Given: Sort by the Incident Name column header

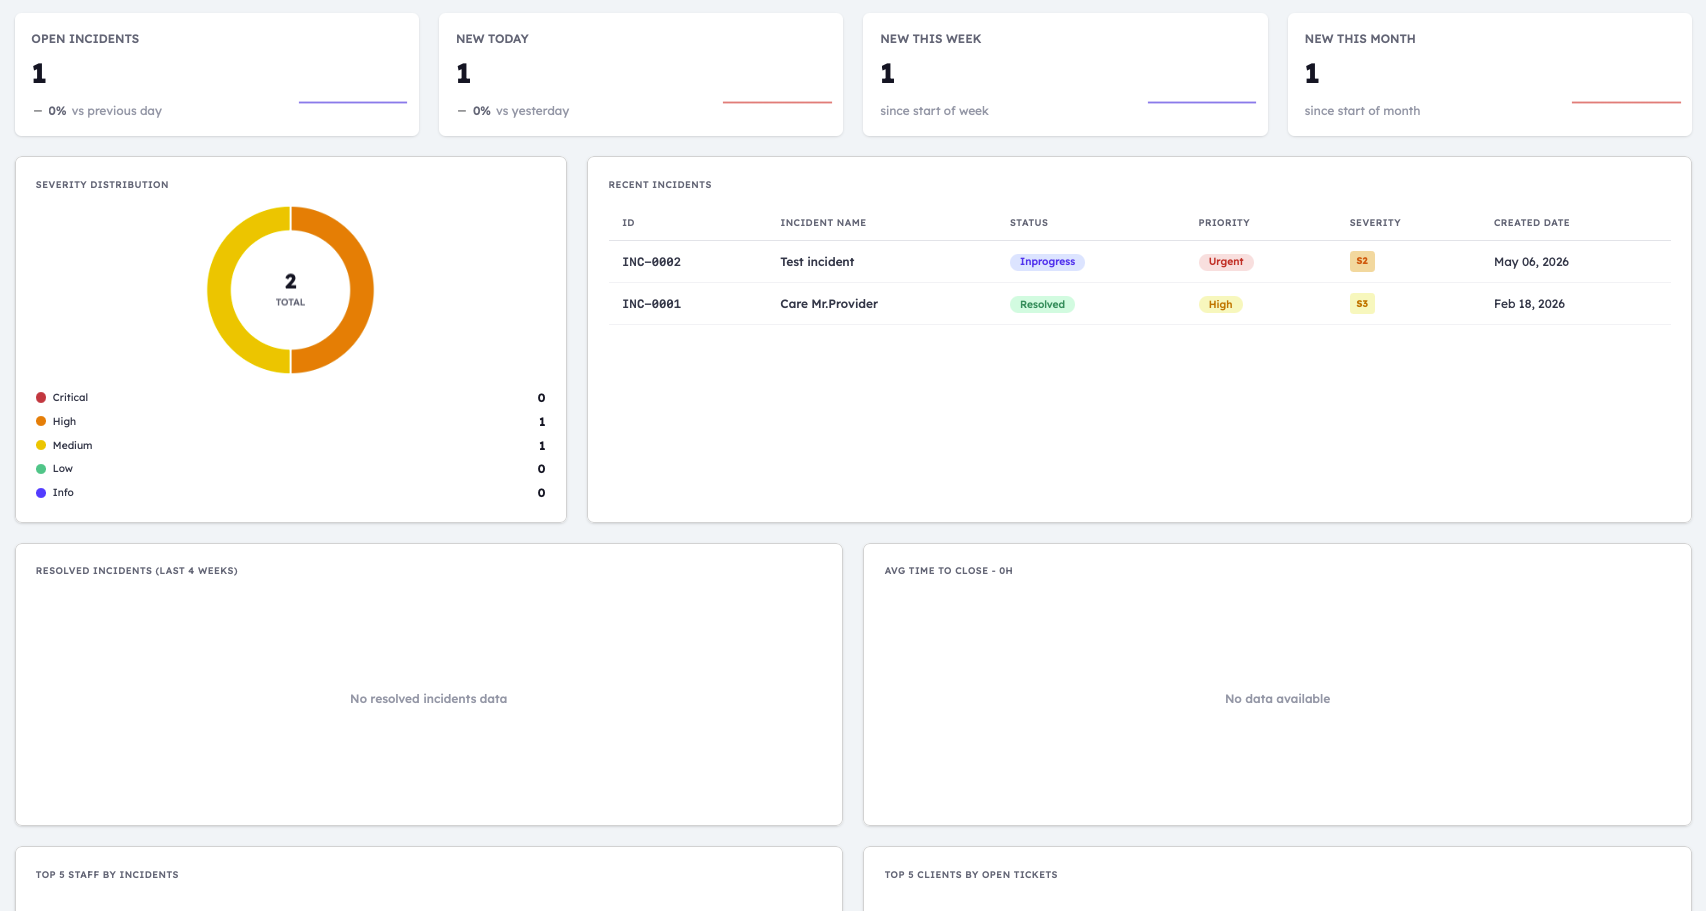Looking at the screenshot, I should [x=823, y=223].
